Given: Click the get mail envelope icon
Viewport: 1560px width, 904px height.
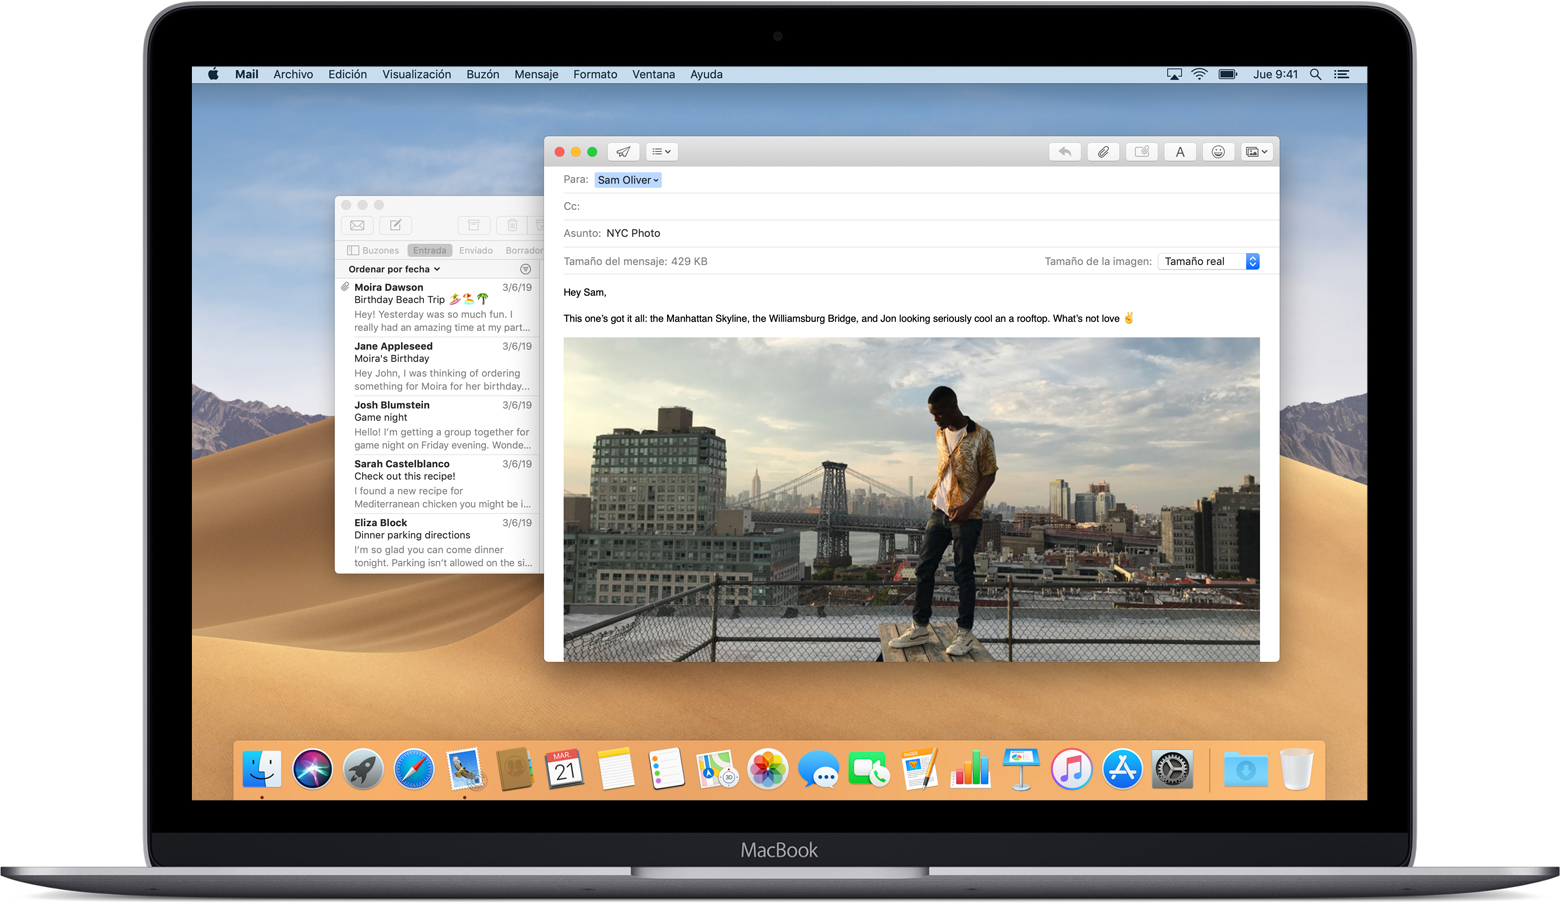Looking at the screenshot, I should tap(357, 225).
